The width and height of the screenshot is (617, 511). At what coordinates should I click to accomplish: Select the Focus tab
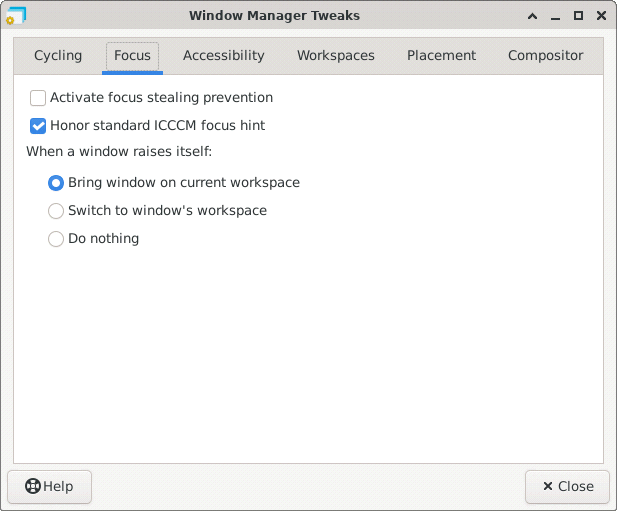pos(132,56)
